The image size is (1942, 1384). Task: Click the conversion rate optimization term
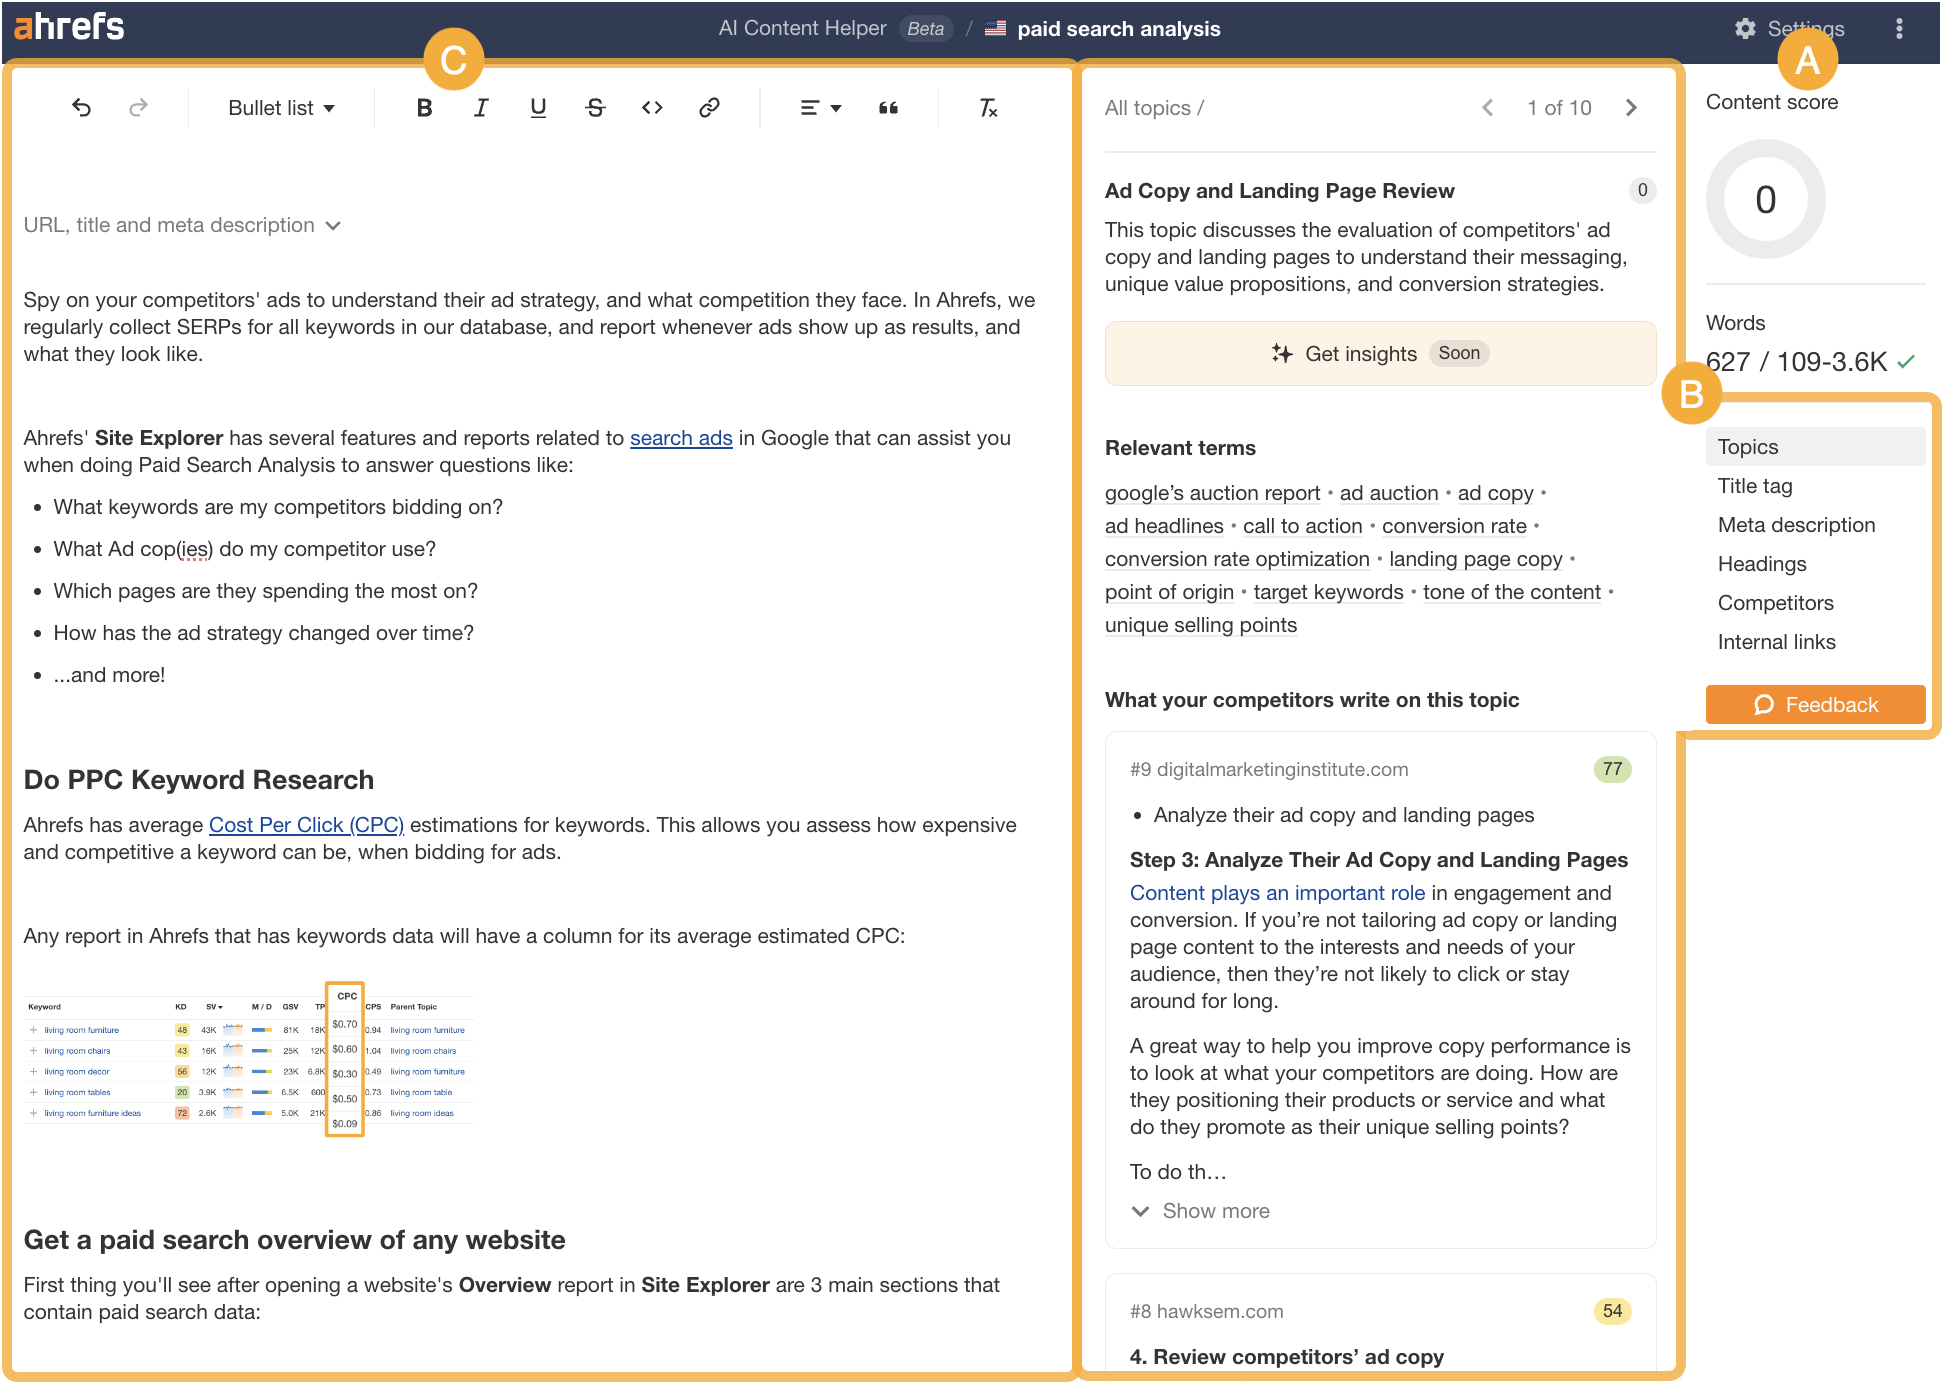click(1237, 559)
